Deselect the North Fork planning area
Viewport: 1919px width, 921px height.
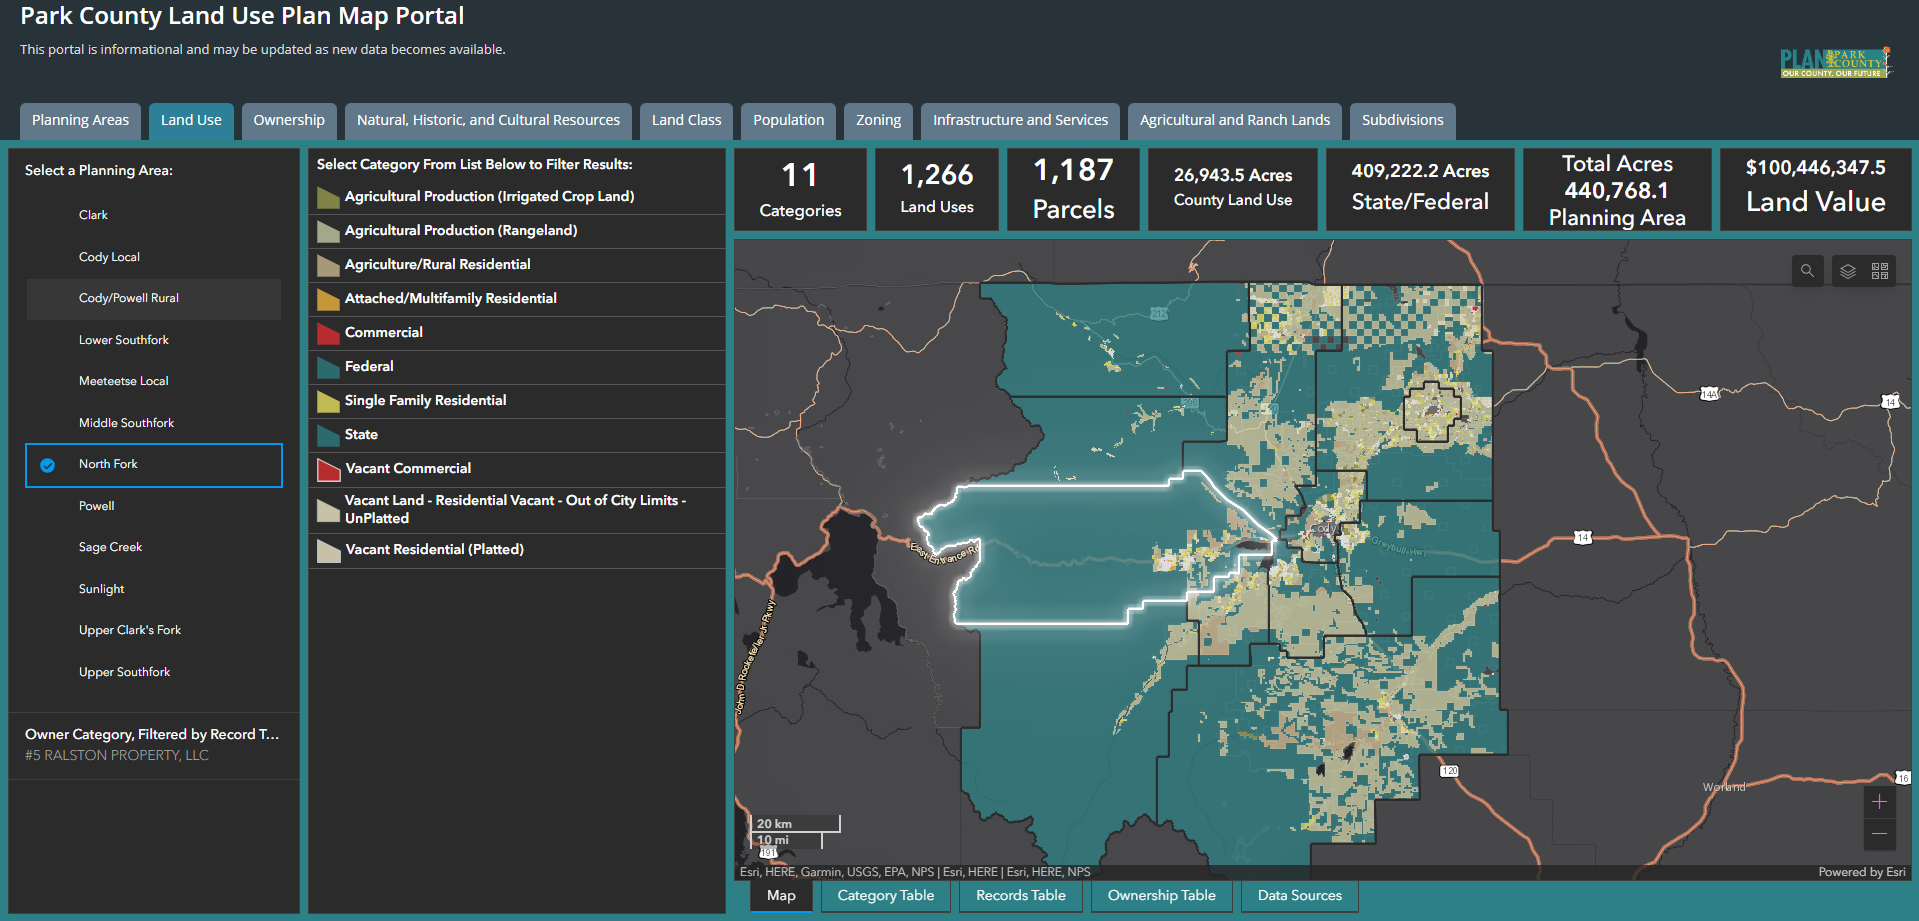point(154,465)
